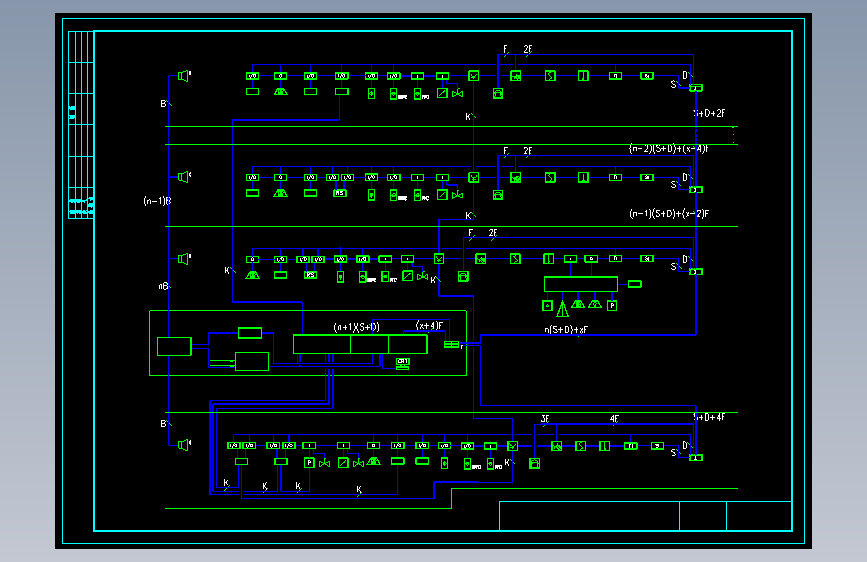Select the terminal block next to (x+4)F

pyautogui.click(x=452, y=345)
